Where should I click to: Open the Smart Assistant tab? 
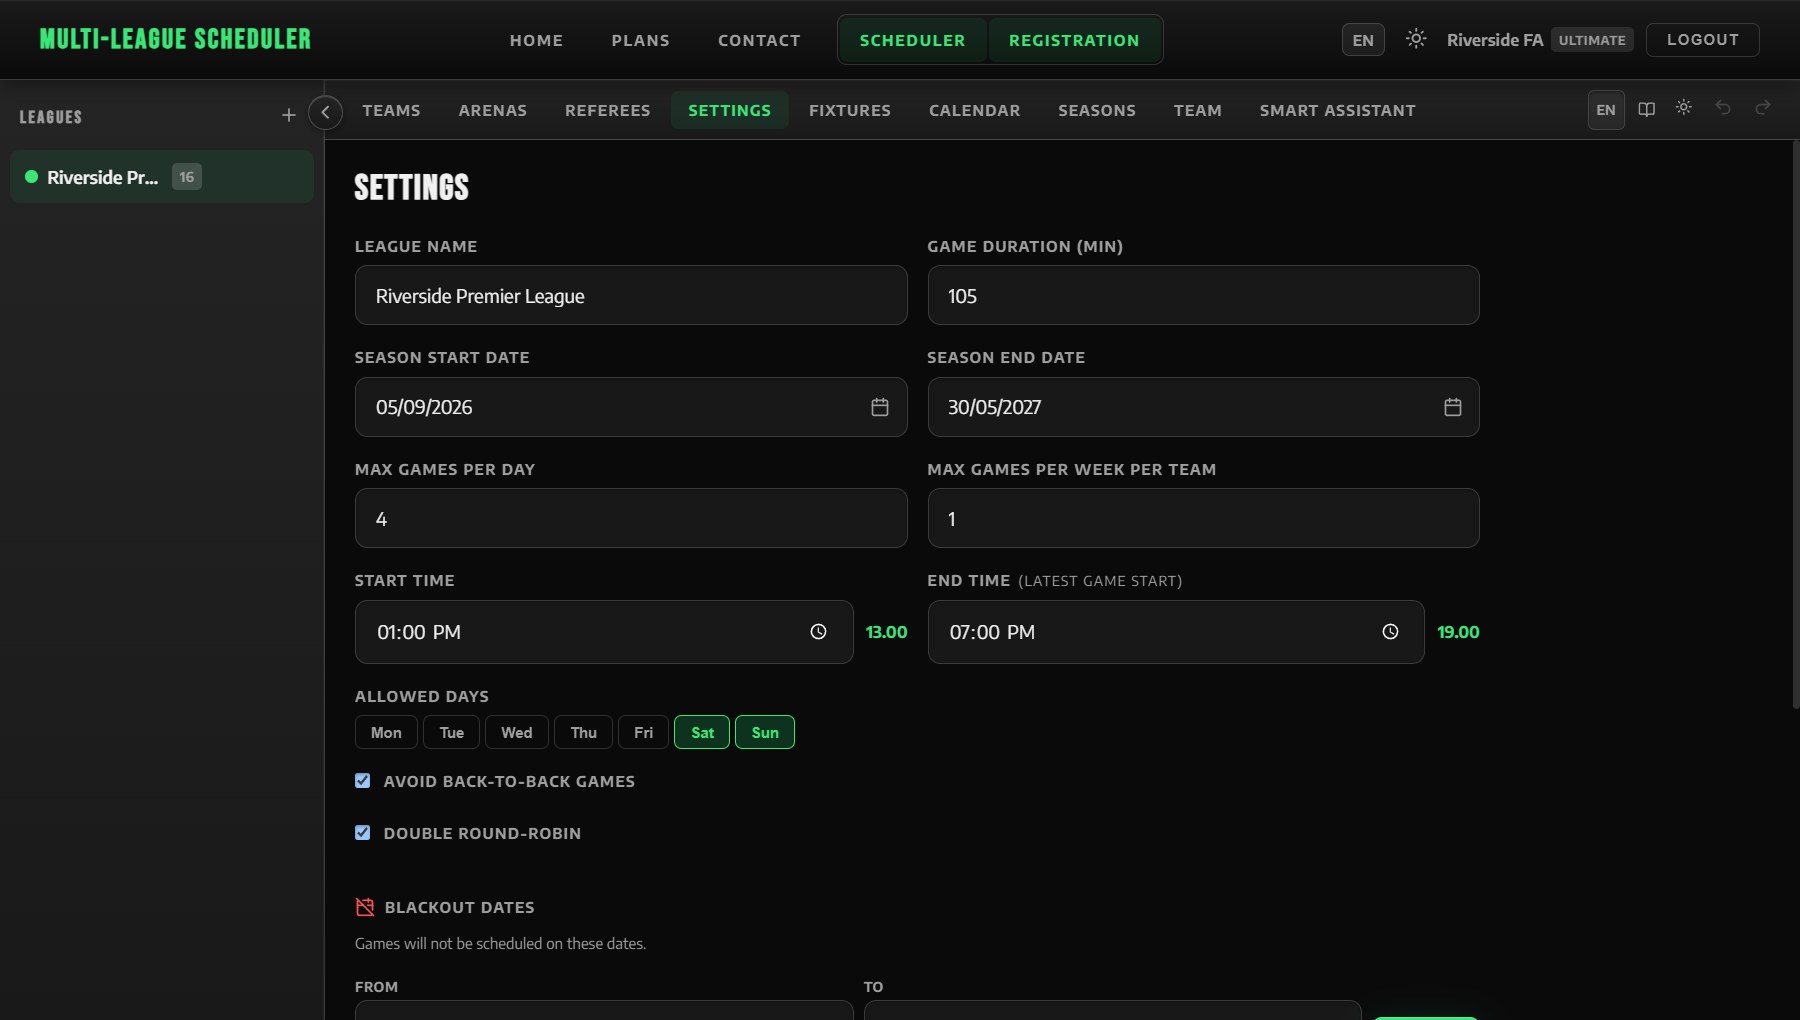[x=1338, y=110]
